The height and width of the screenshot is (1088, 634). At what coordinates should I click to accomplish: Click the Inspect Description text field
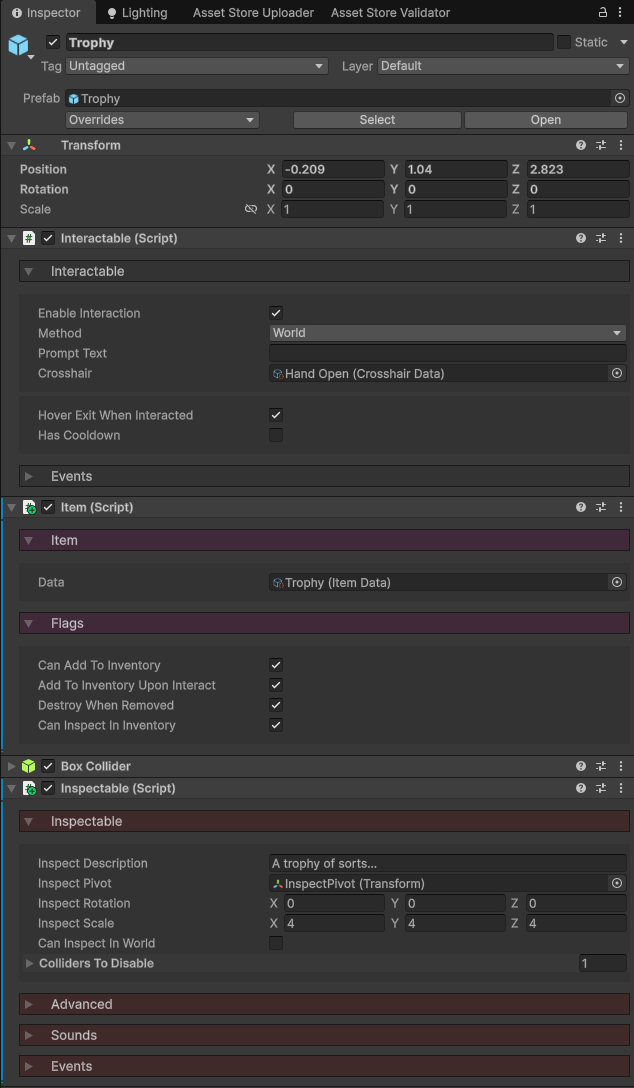pyautogui.click(x=447, y=863)
